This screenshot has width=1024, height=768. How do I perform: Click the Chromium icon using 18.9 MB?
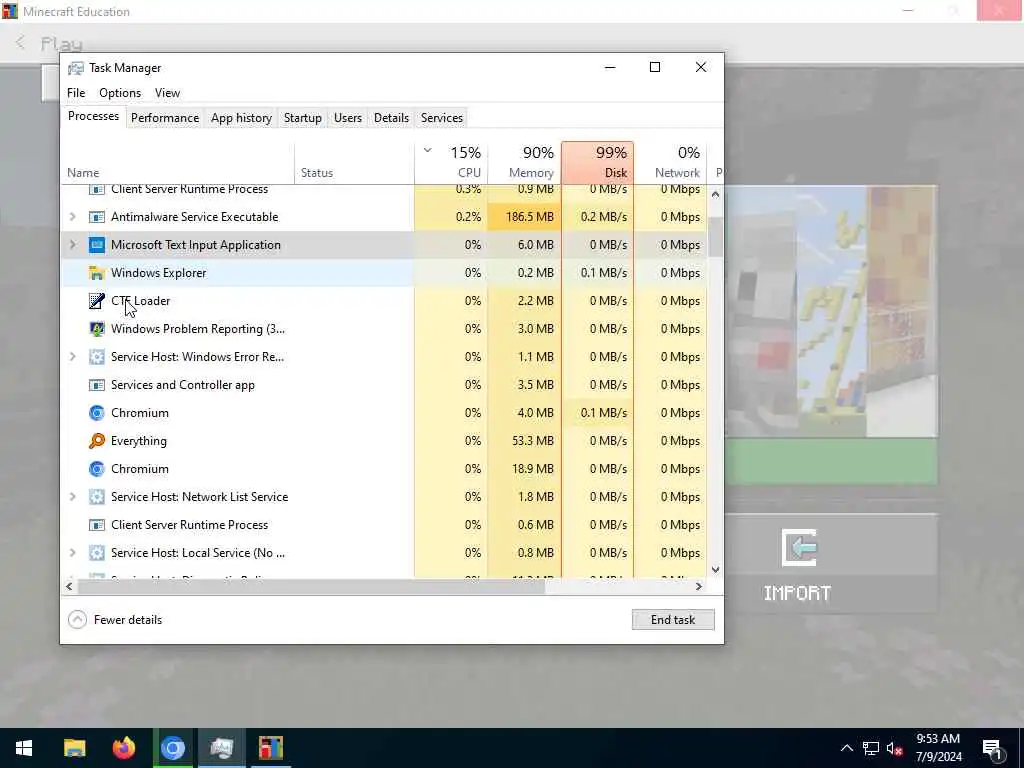tap(97, 469)
